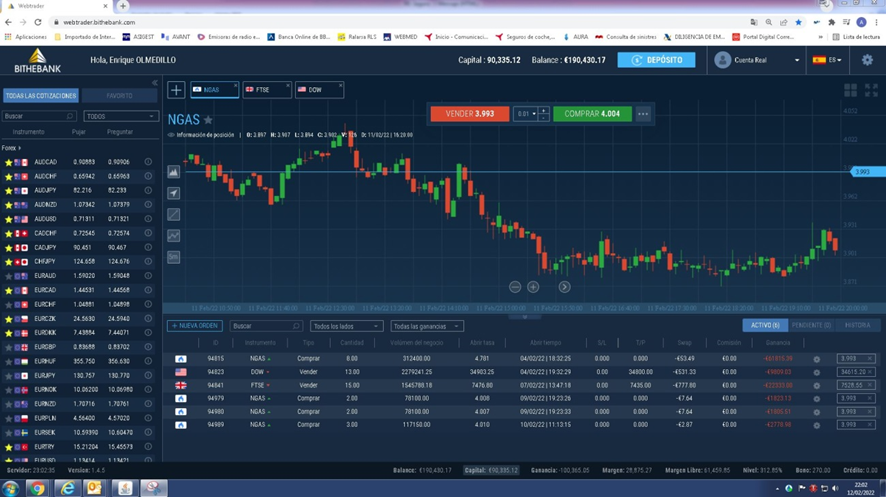Expand chart to fullscreen
The image size is (886, 497).
[x=871, y=90]
